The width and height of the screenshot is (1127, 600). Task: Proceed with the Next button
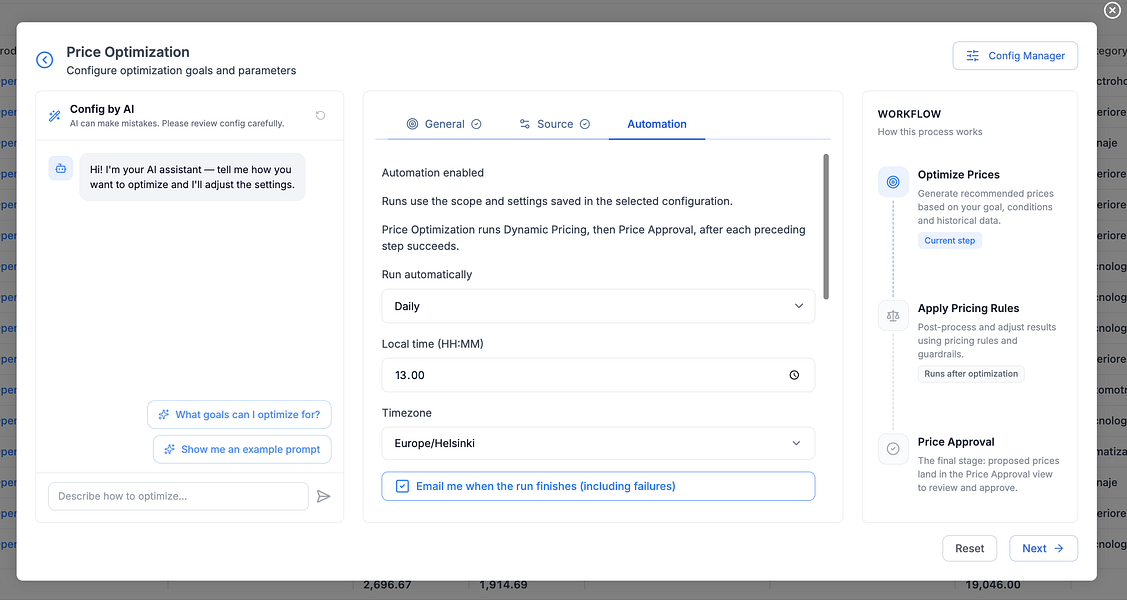click(1043, 548)
